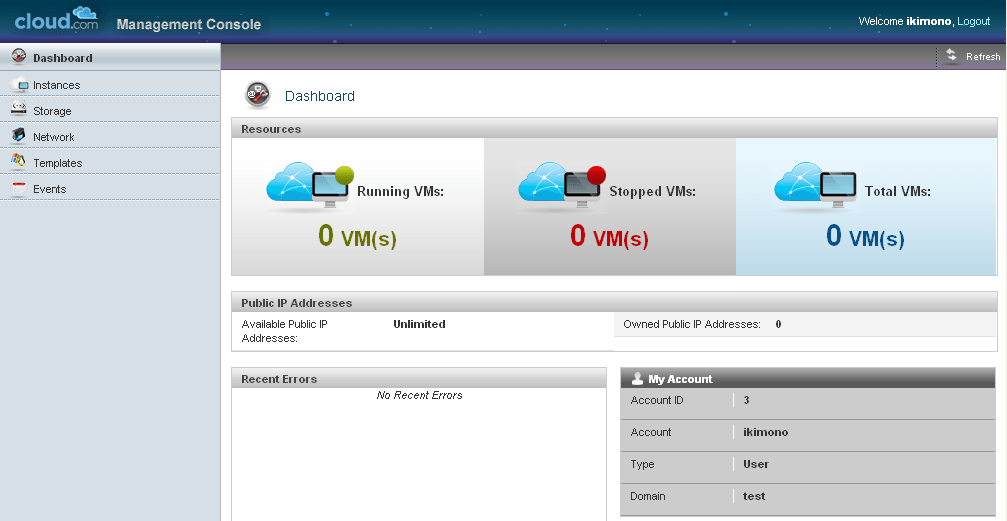Click the Running VMs label
Screen dimensions: 1007x521
[400, 191]
